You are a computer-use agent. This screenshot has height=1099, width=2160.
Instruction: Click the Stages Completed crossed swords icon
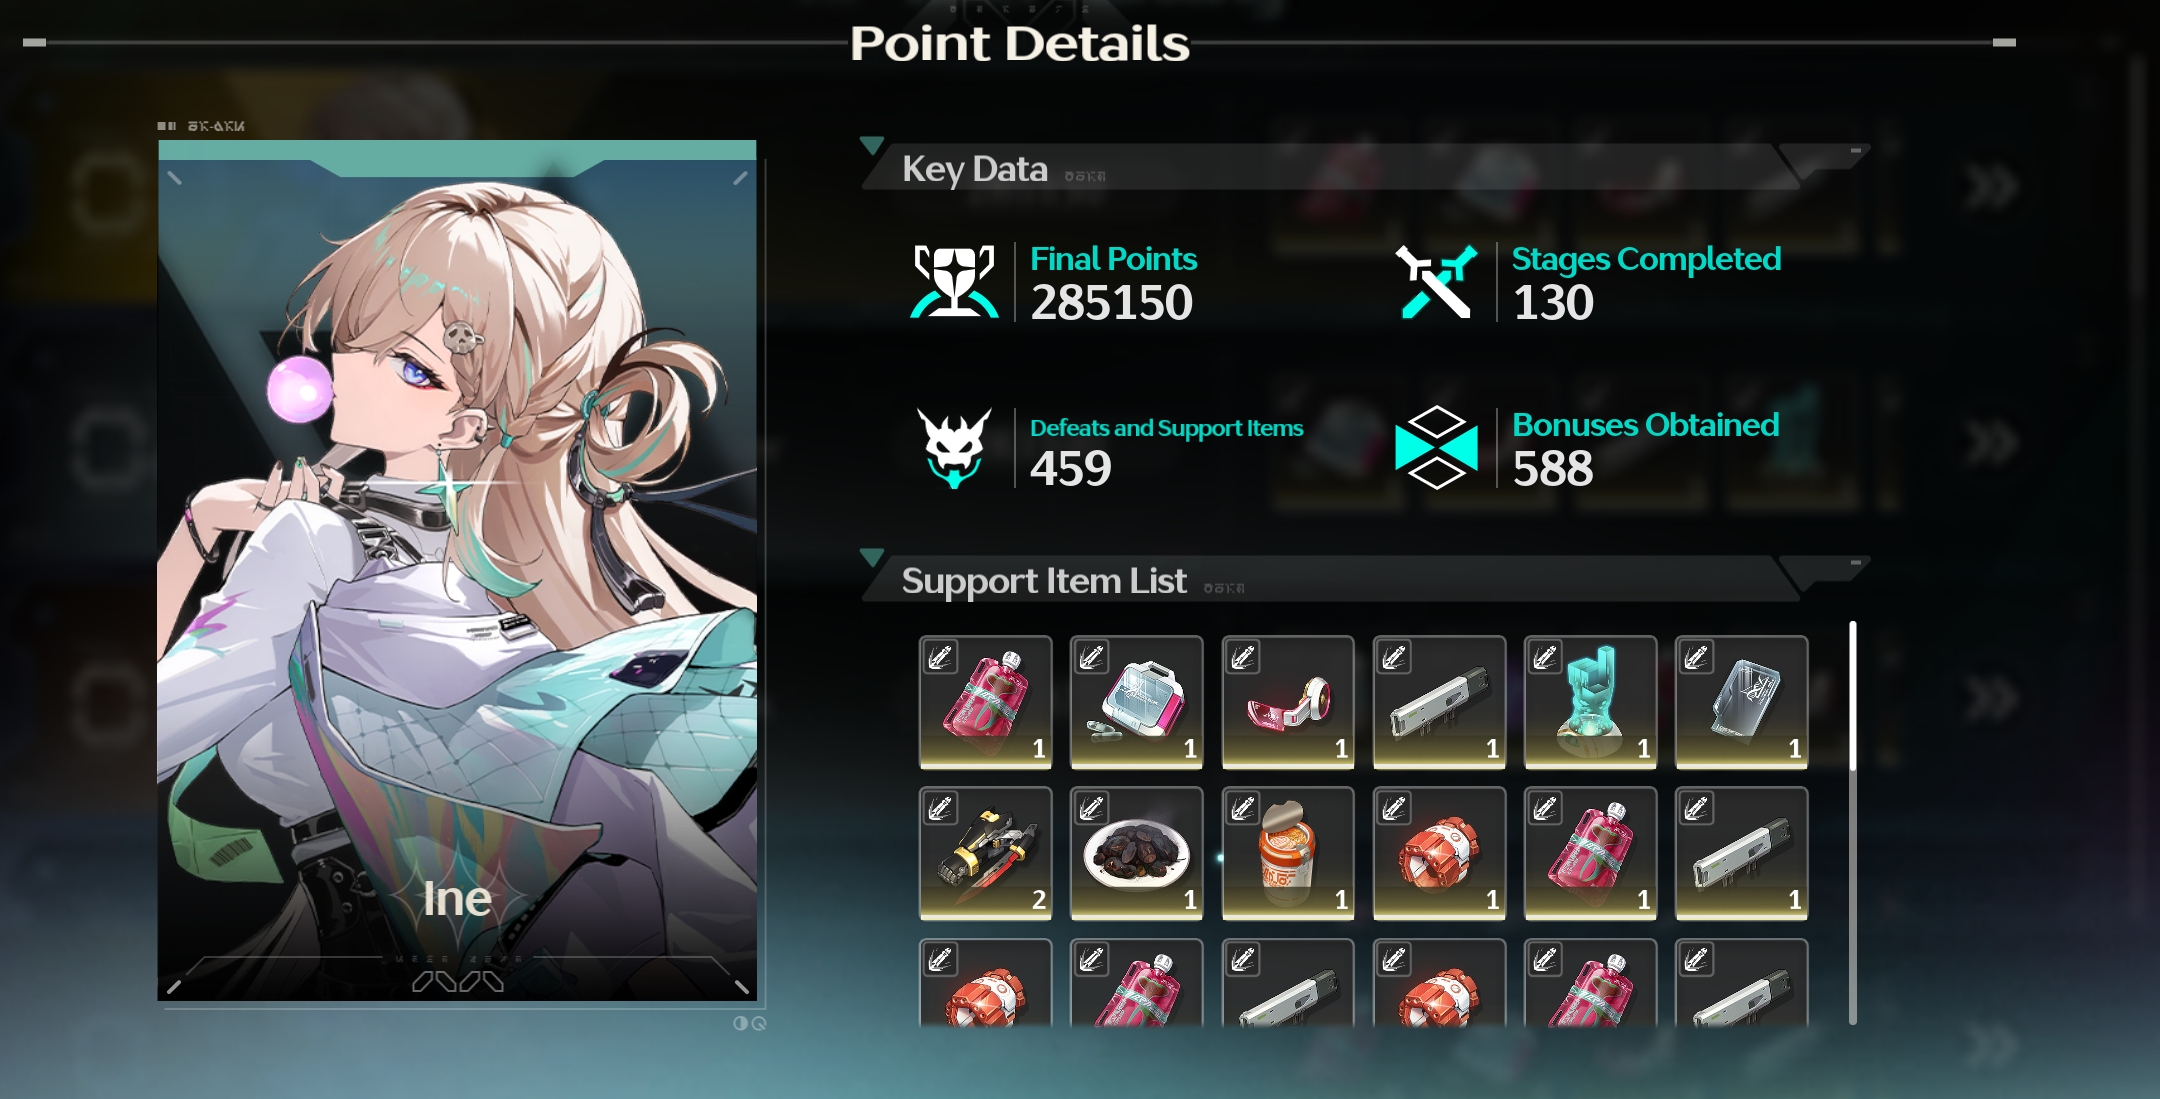[1436, 281]
